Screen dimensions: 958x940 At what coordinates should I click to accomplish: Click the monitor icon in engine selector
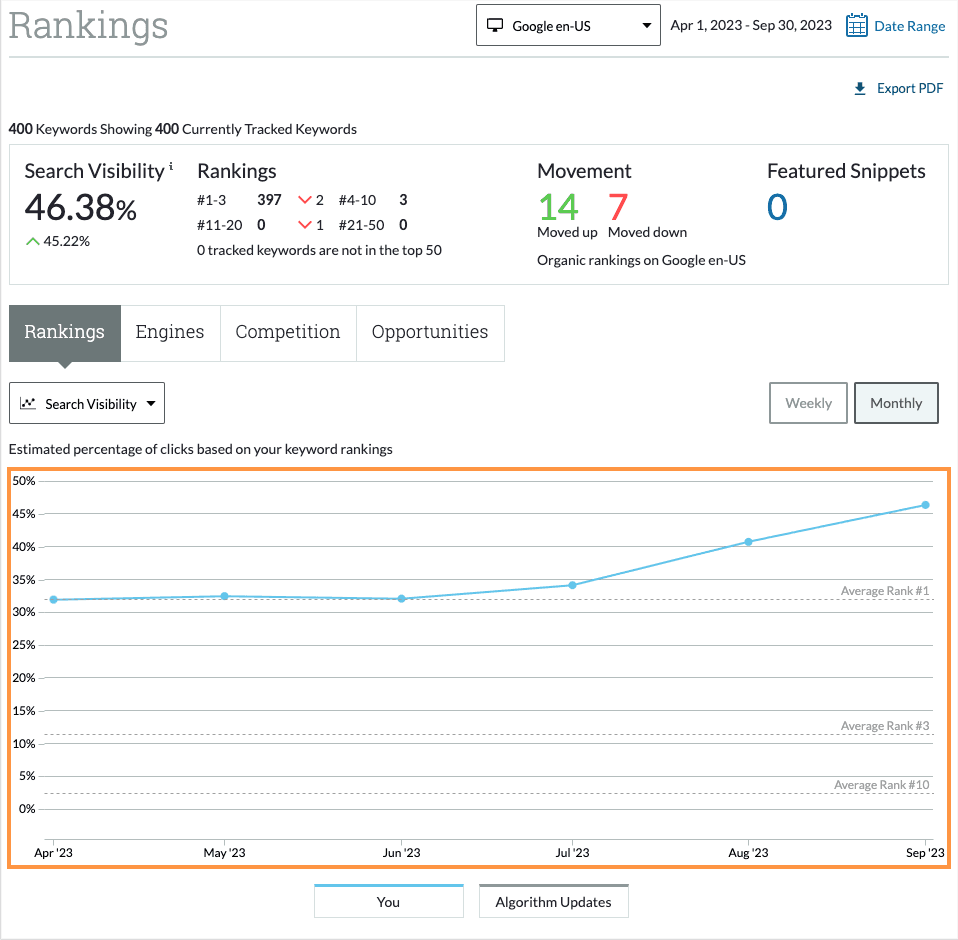point(494,26)
